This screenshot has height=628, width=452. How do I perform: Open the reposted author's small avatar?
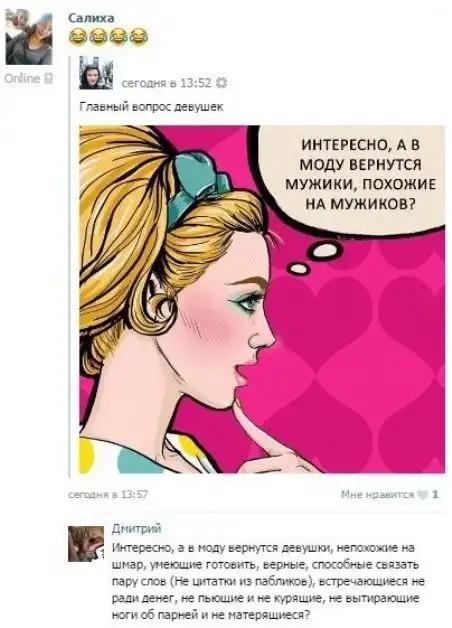click(x=96, y=72)
